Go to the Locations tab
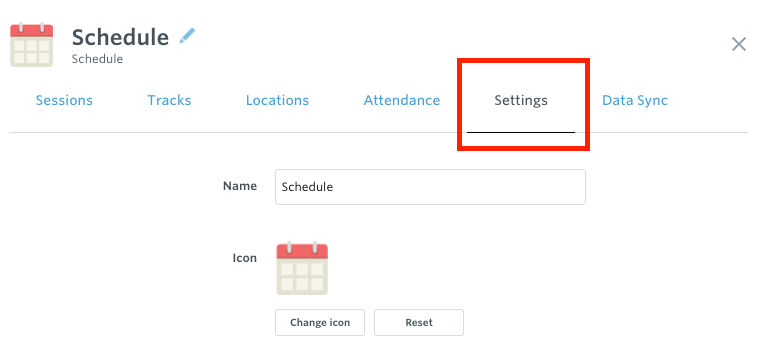Screen dimensions: 763x361 point(277,100)
